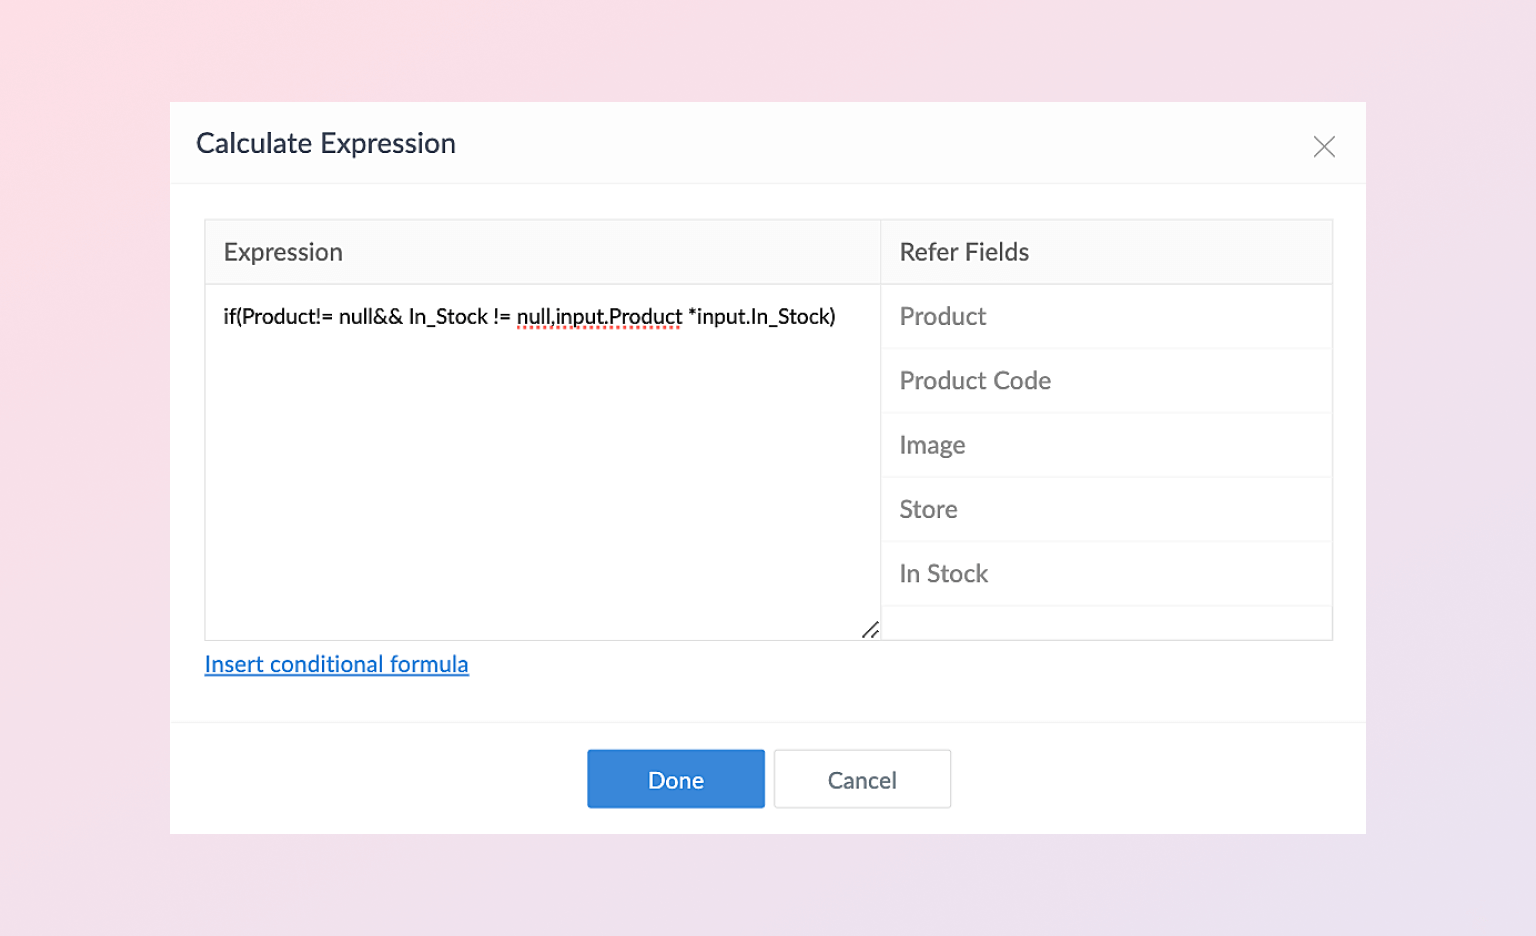The width and height of the screenshot is (1536, 936).
Task: Click the Done button
Action: pyautogui.click(x=675, y=779)
